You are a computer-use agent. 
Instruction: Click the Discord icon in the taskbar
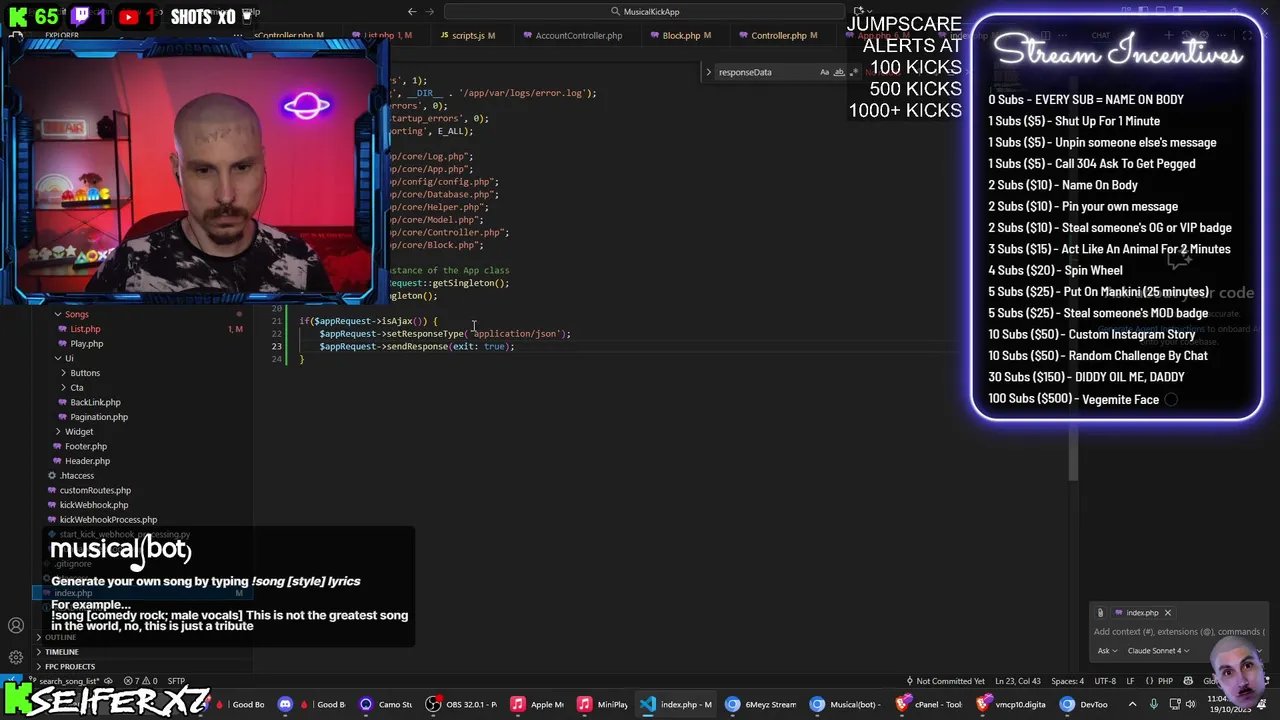pyautogui.click(x=285, y=704)
